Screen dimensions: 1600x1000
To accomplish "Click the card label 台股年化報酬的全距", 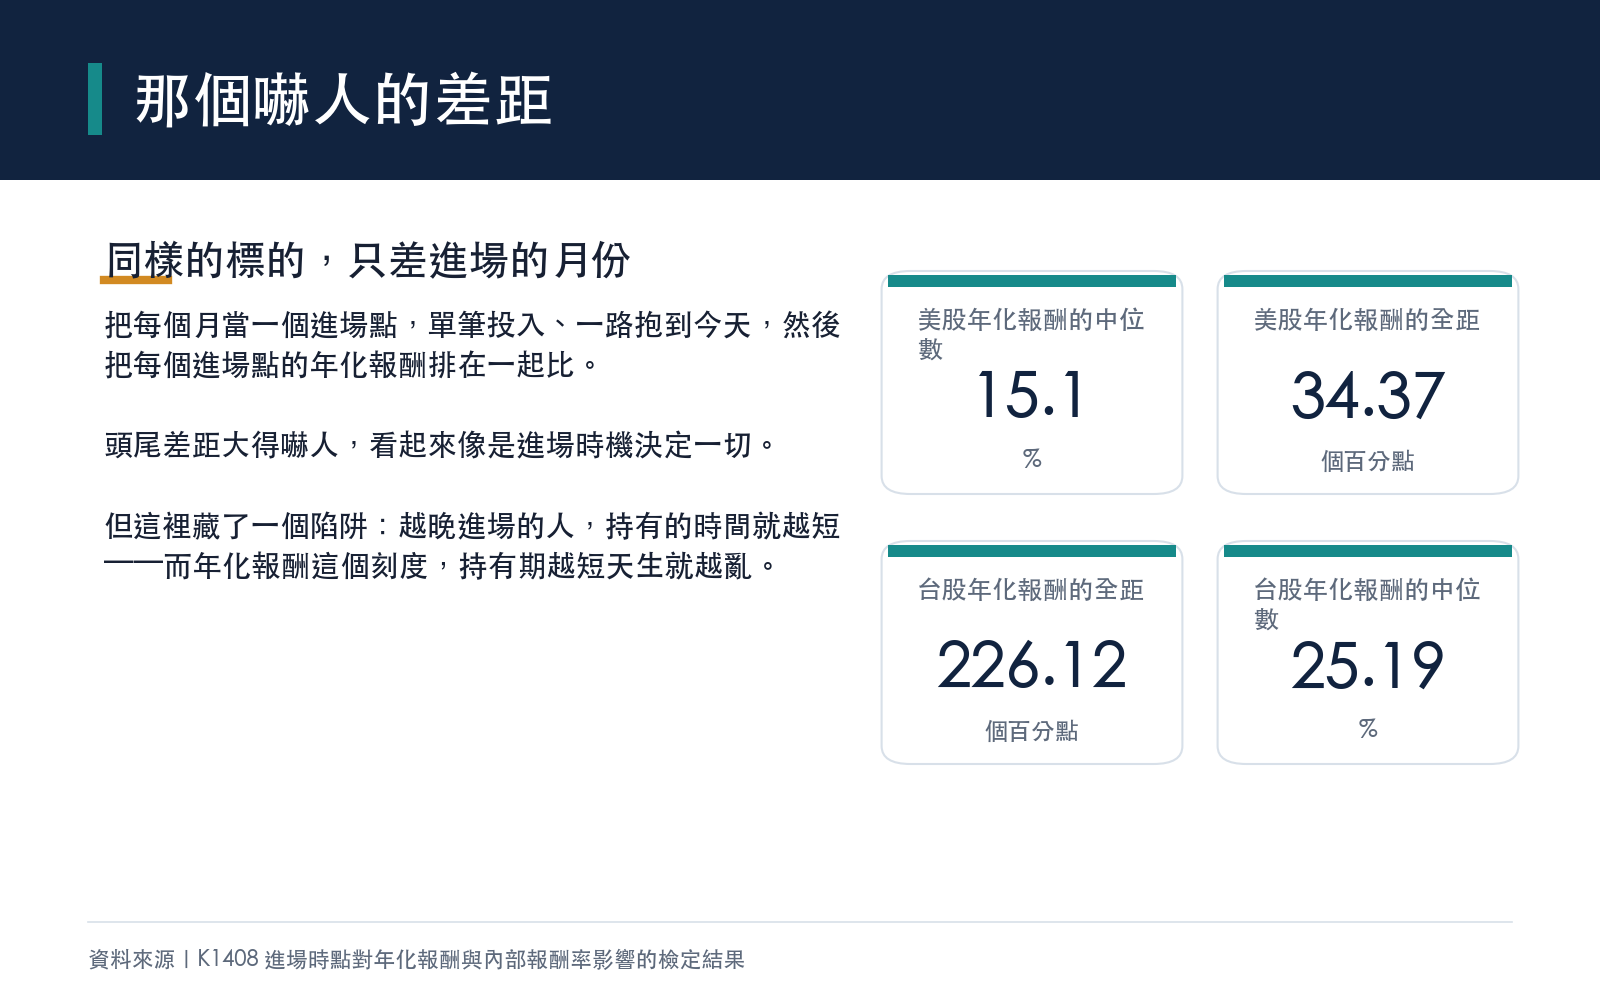I will [1031, 590].
